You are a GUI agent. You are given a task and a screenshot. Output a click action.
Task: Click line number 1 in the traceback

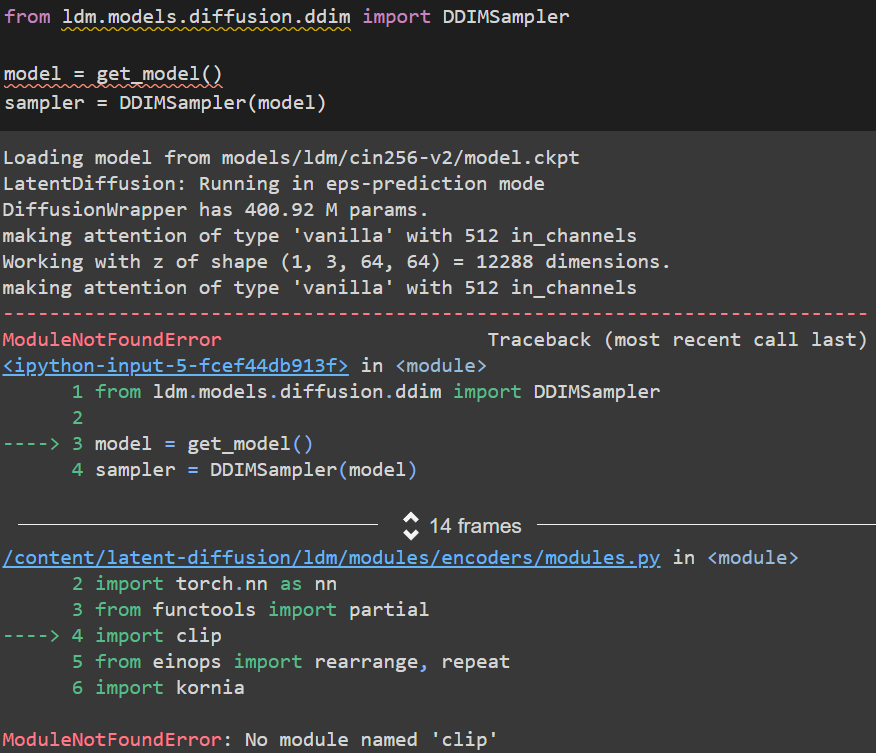click(x=77, y=391)
